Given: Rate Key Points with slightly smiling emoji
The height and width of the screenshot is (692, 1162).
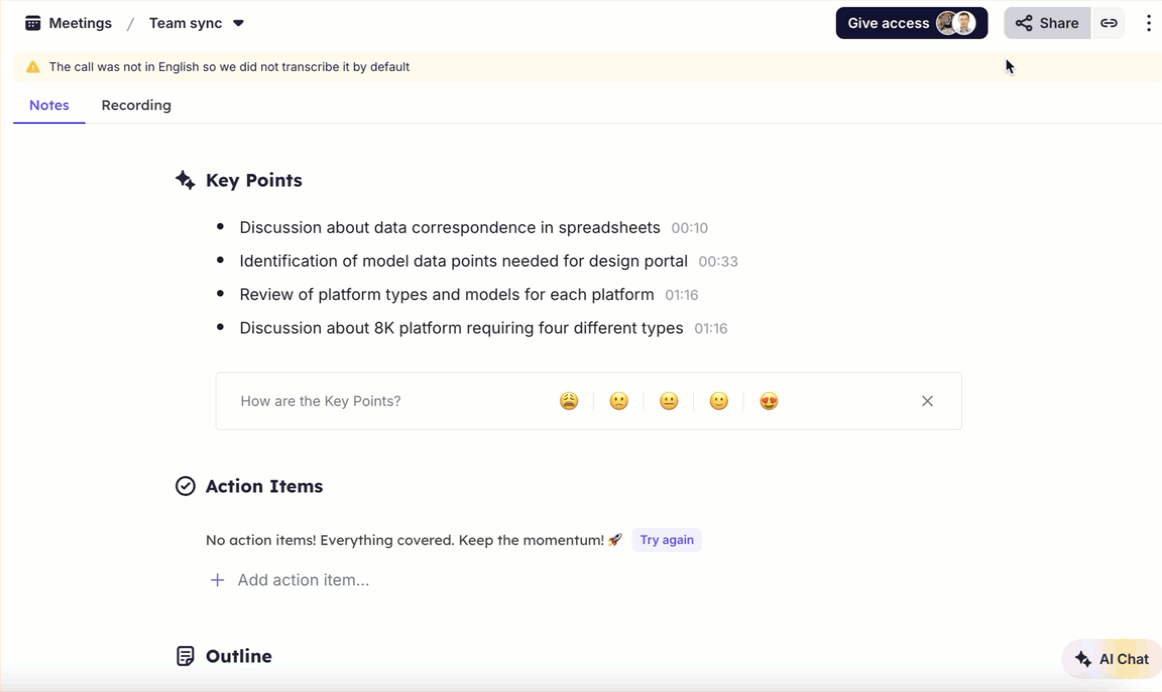Looking at the screenshot, I should pyautogui.click(x=719, y=401).
